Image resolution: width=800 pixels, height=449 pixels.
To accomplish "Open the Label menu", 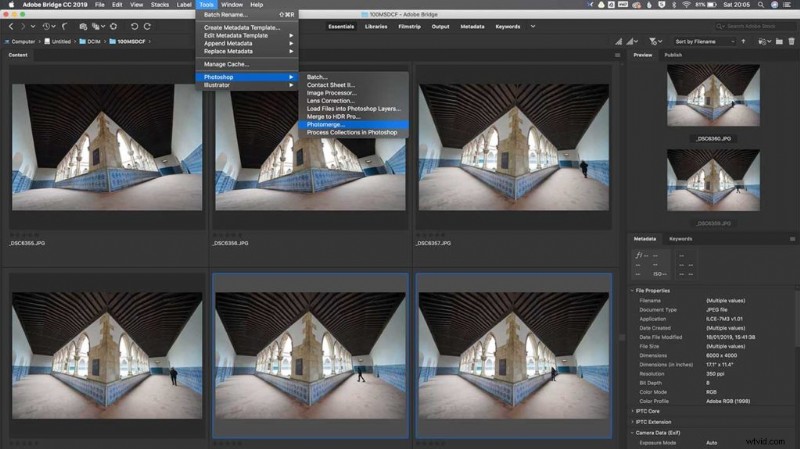I will [x=184, y=5].
